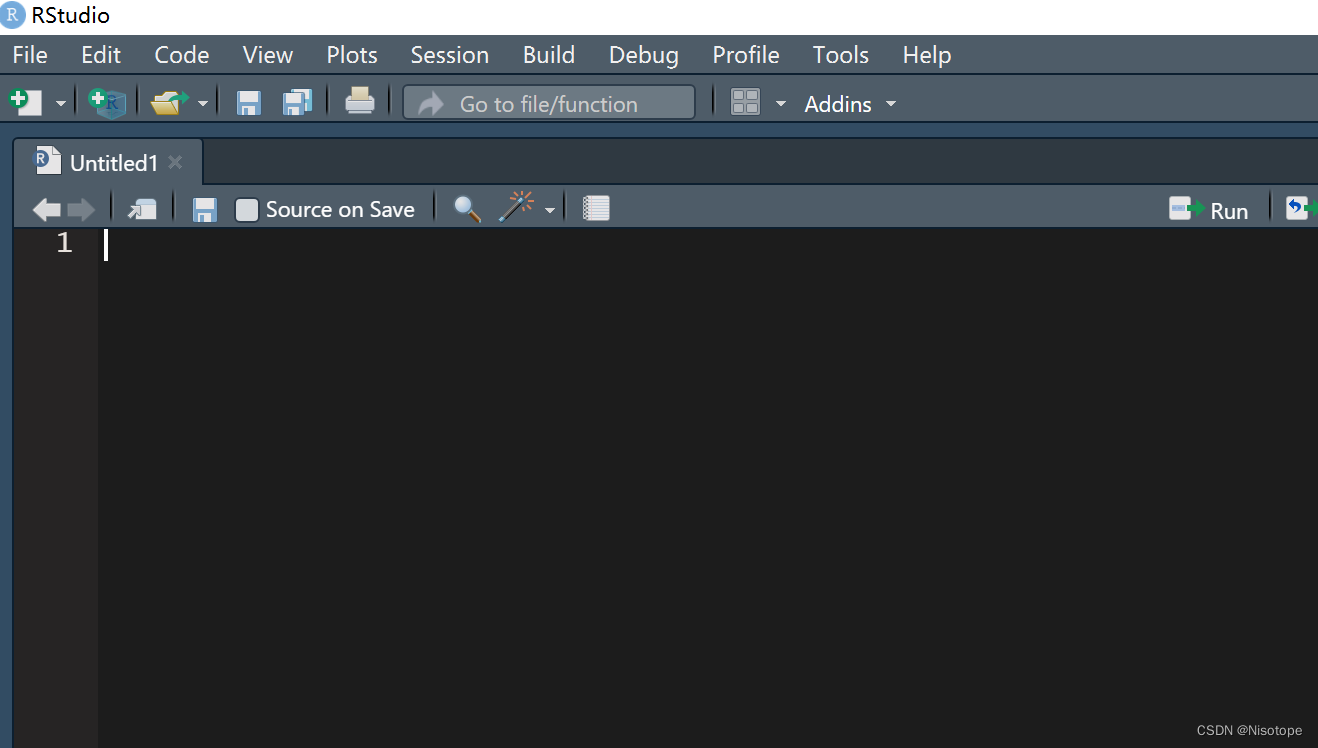This screenshot has height=748, width=1318.
Task: Click line 1 in the code editor
Action: coord(707,244)
